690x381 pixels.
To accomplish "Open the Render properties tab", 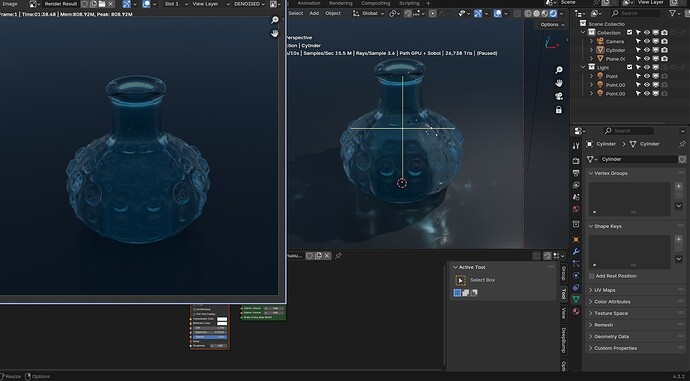I will [576, 161].
